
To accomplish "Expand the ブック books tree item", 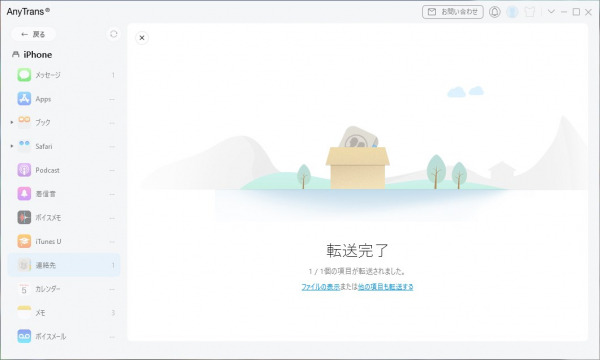I will [x=12, y=122].
